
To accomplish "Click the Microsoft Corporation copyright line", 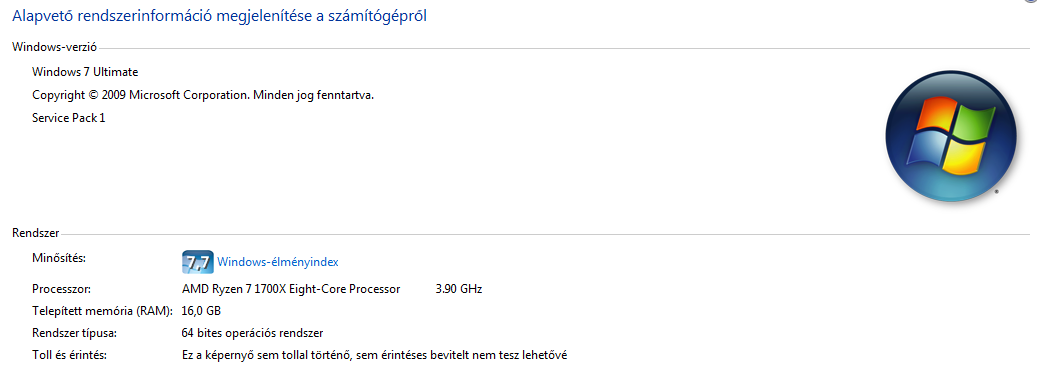I will coord(203,95).
